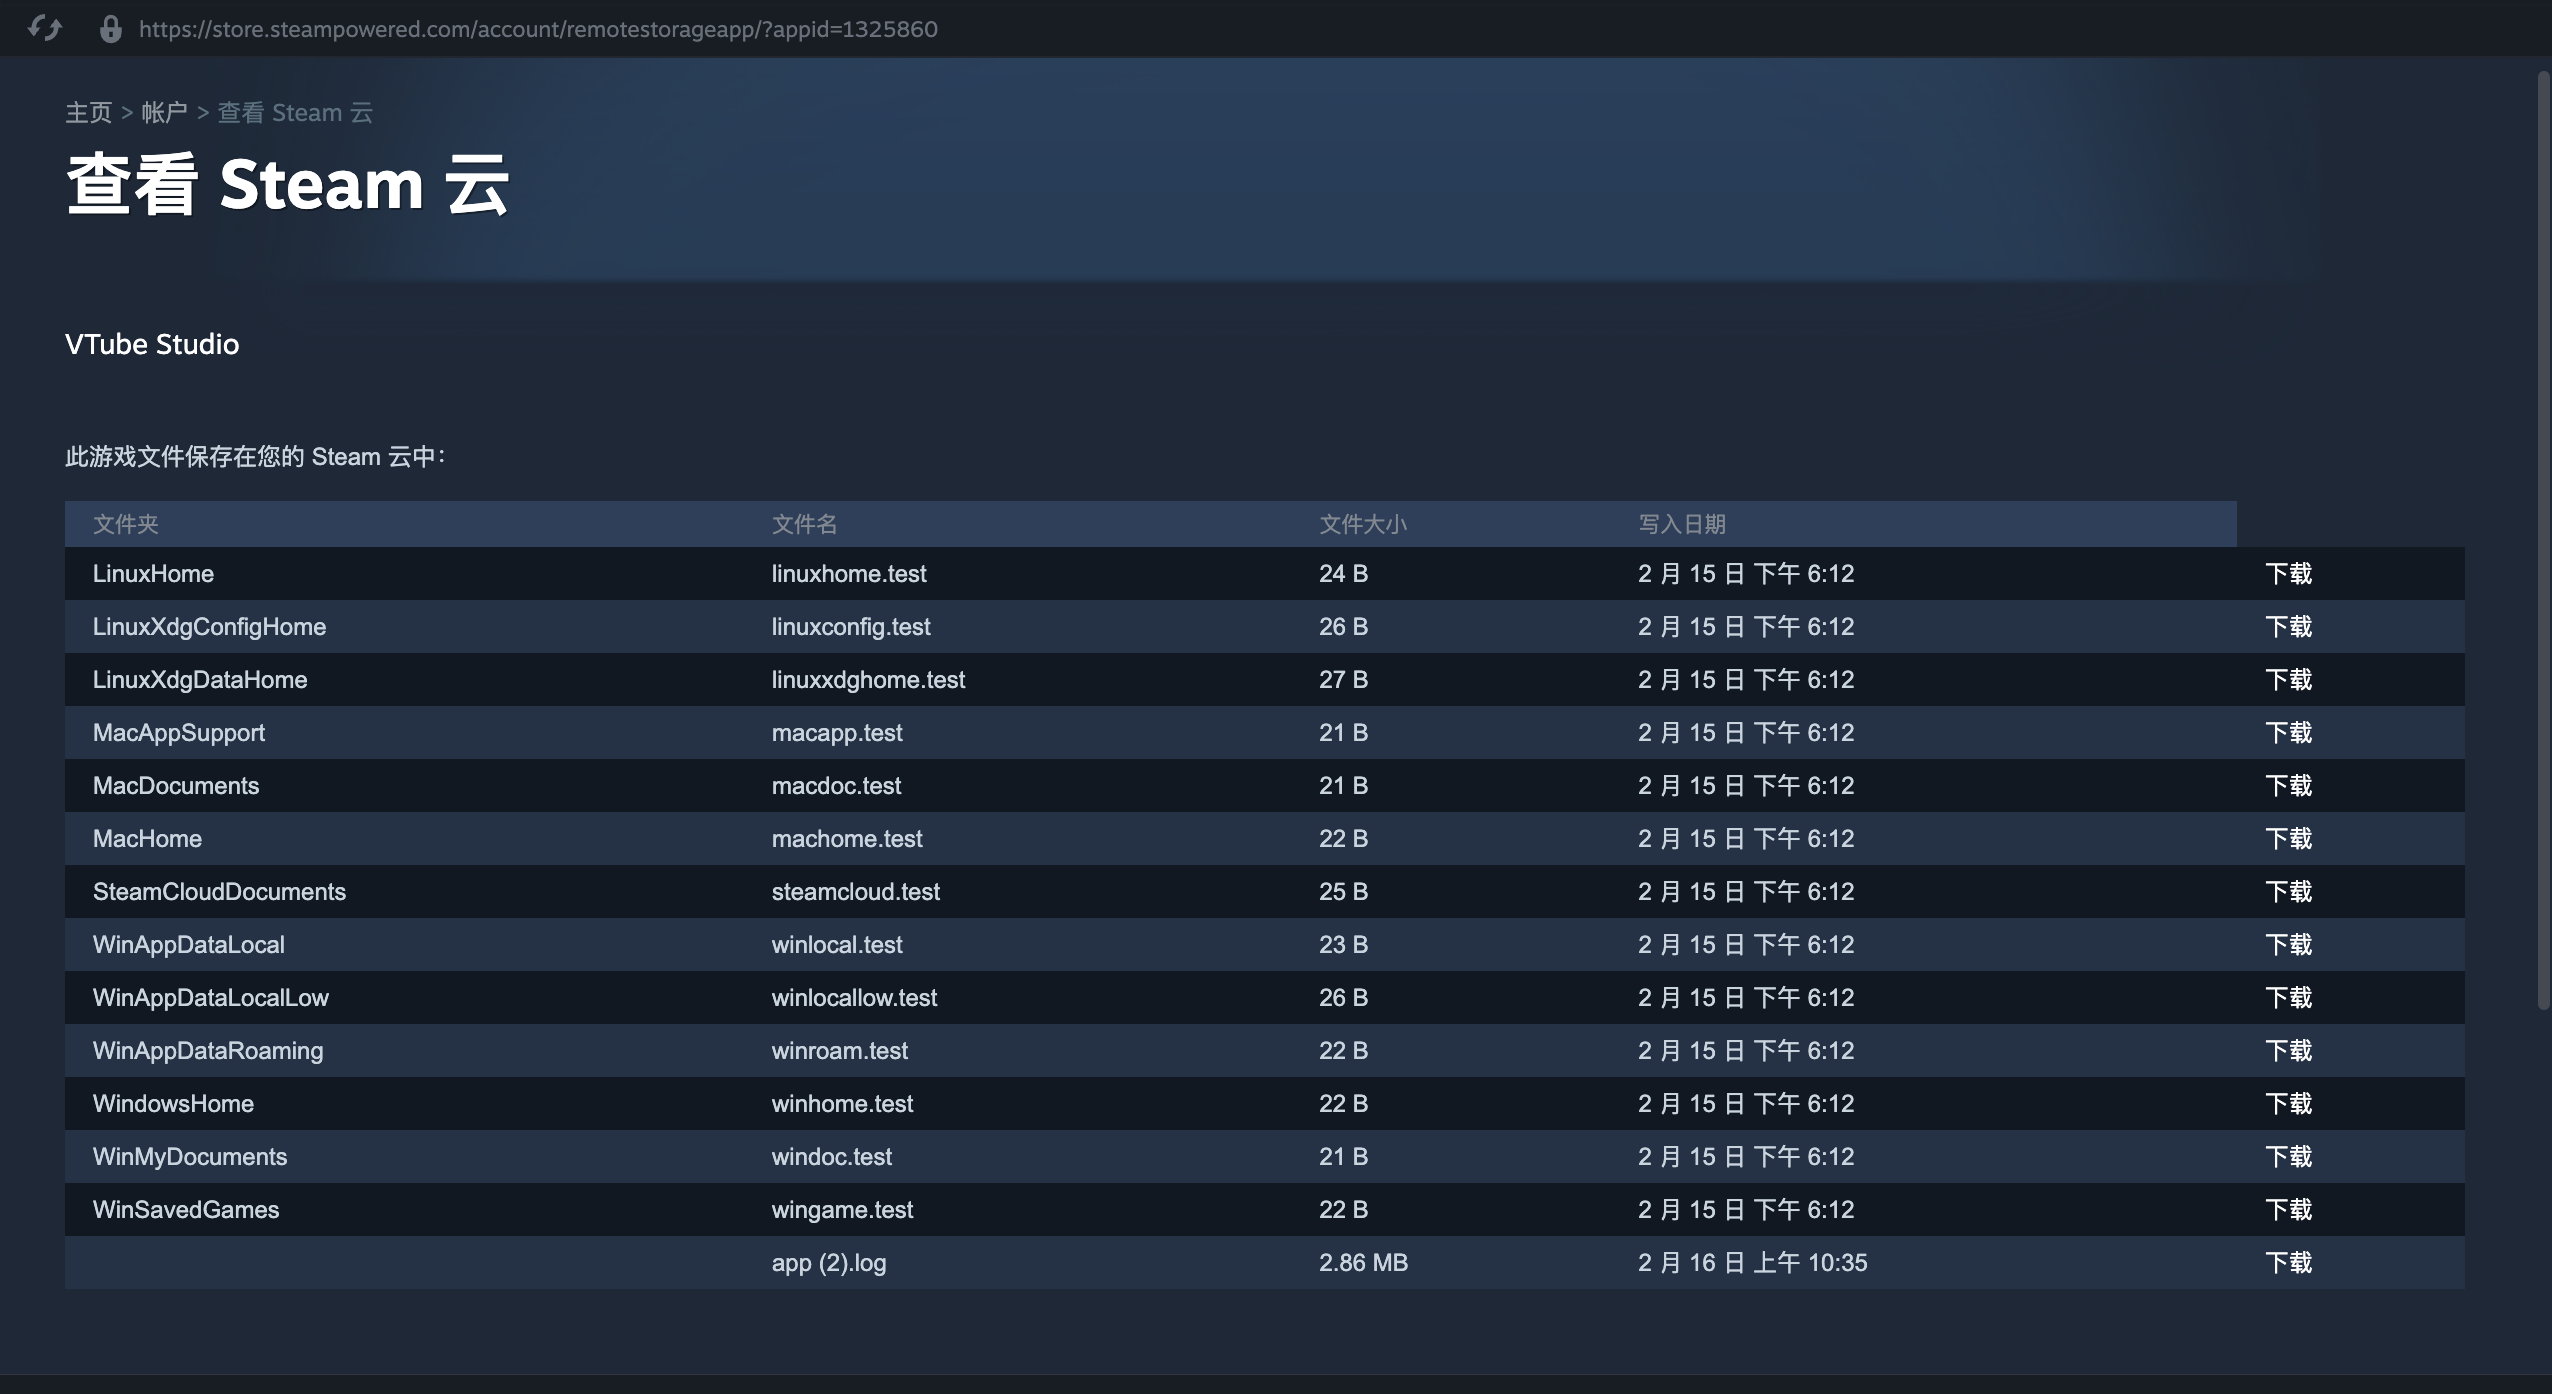Download the wingame.test file
This screenshot has height=1394, width=2552.
click(x=2288, y=1210)
